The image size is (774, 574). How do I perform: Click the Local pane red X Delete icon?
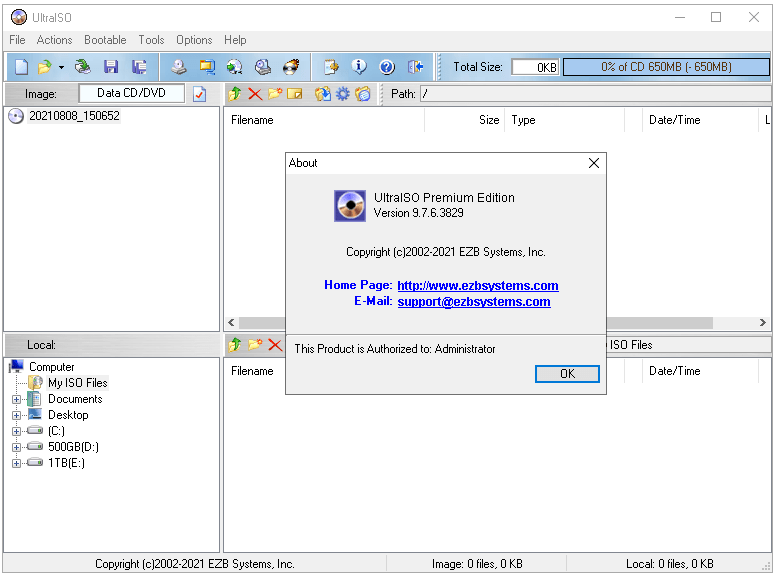point(275,345)
